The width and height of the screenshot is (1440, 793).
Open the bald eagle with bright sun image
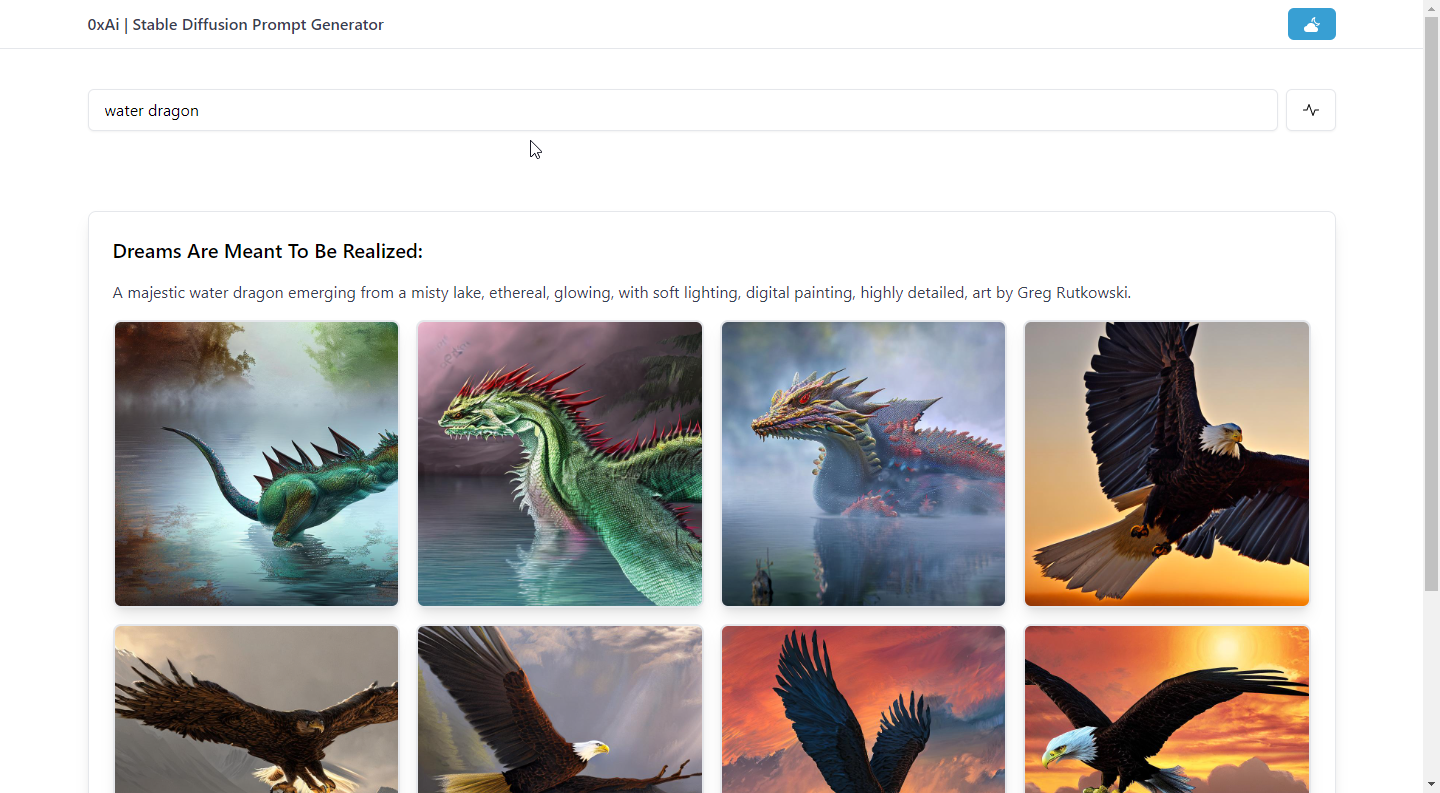tap(1167, 709)
